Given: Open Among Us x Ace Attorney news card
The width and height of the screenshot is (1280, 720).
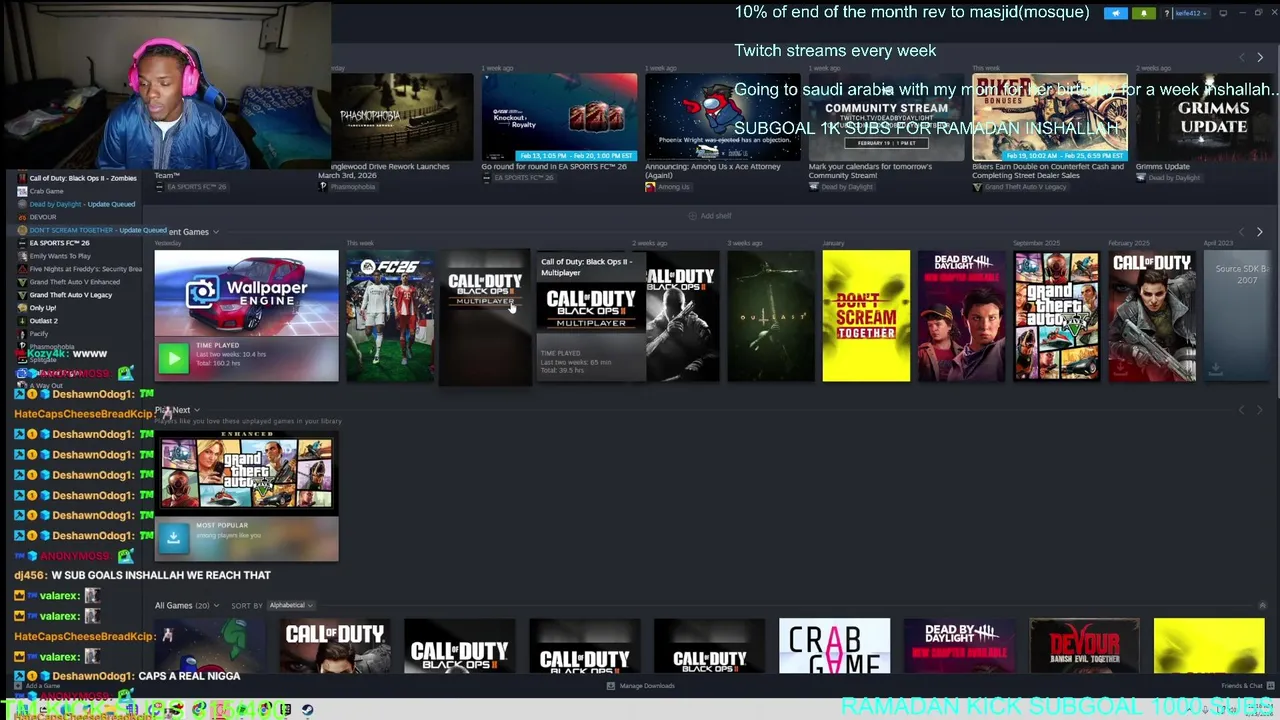Looking at the screenshot, I should click(x=722, y=116).
